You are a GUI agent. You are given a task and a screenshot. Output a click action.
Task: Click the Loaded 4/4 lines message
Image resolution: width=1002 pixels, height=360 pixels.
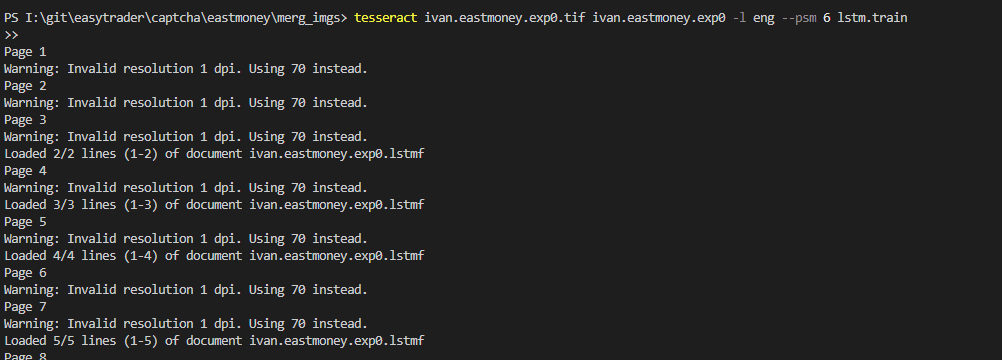pos(214,256)
